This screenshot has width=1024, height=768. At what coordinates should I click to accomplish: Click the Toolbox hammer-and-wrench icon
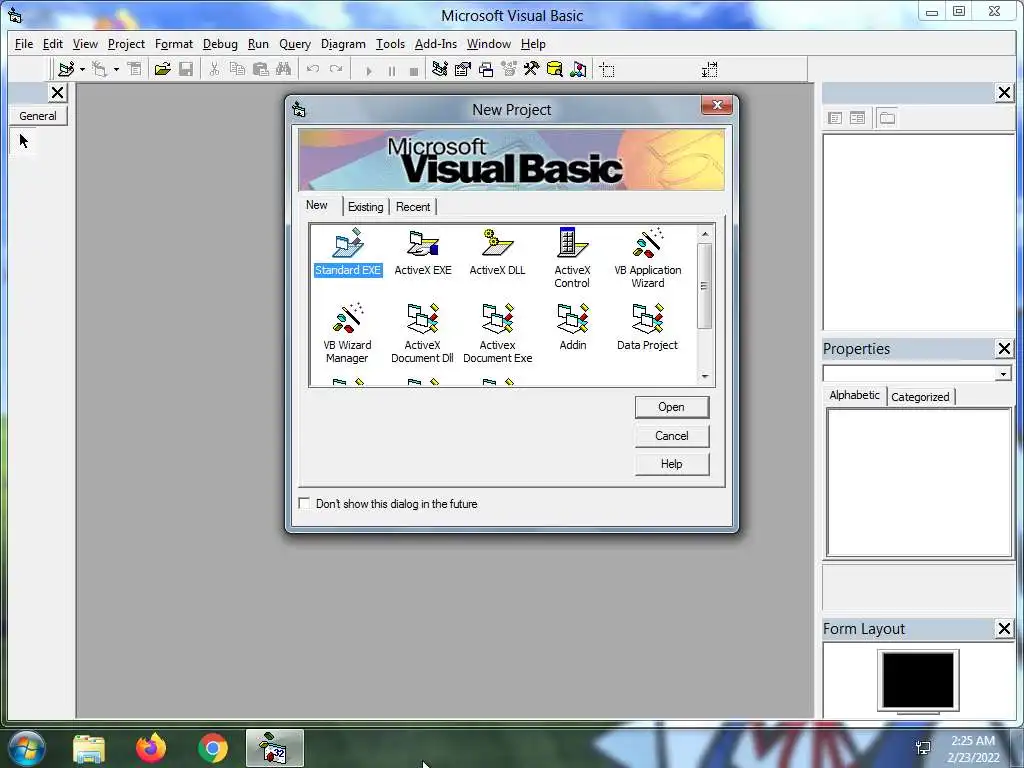pos(531,69)
